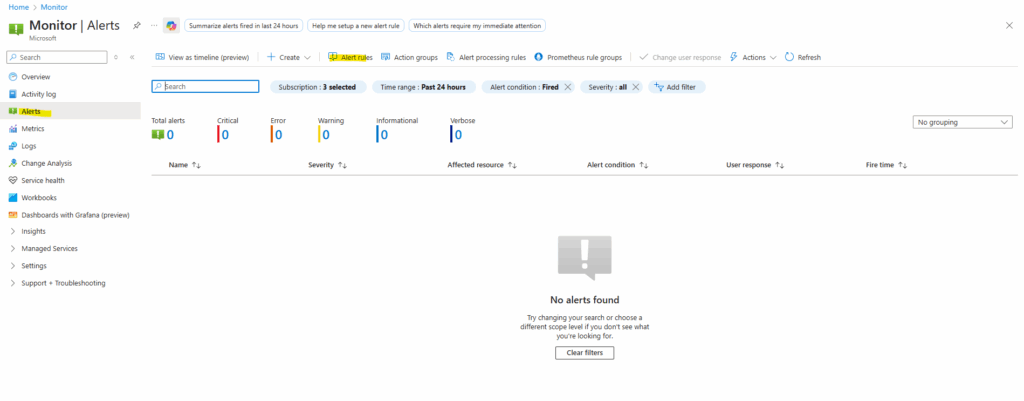Remove the Severity all filter

(x=635, y=87)
